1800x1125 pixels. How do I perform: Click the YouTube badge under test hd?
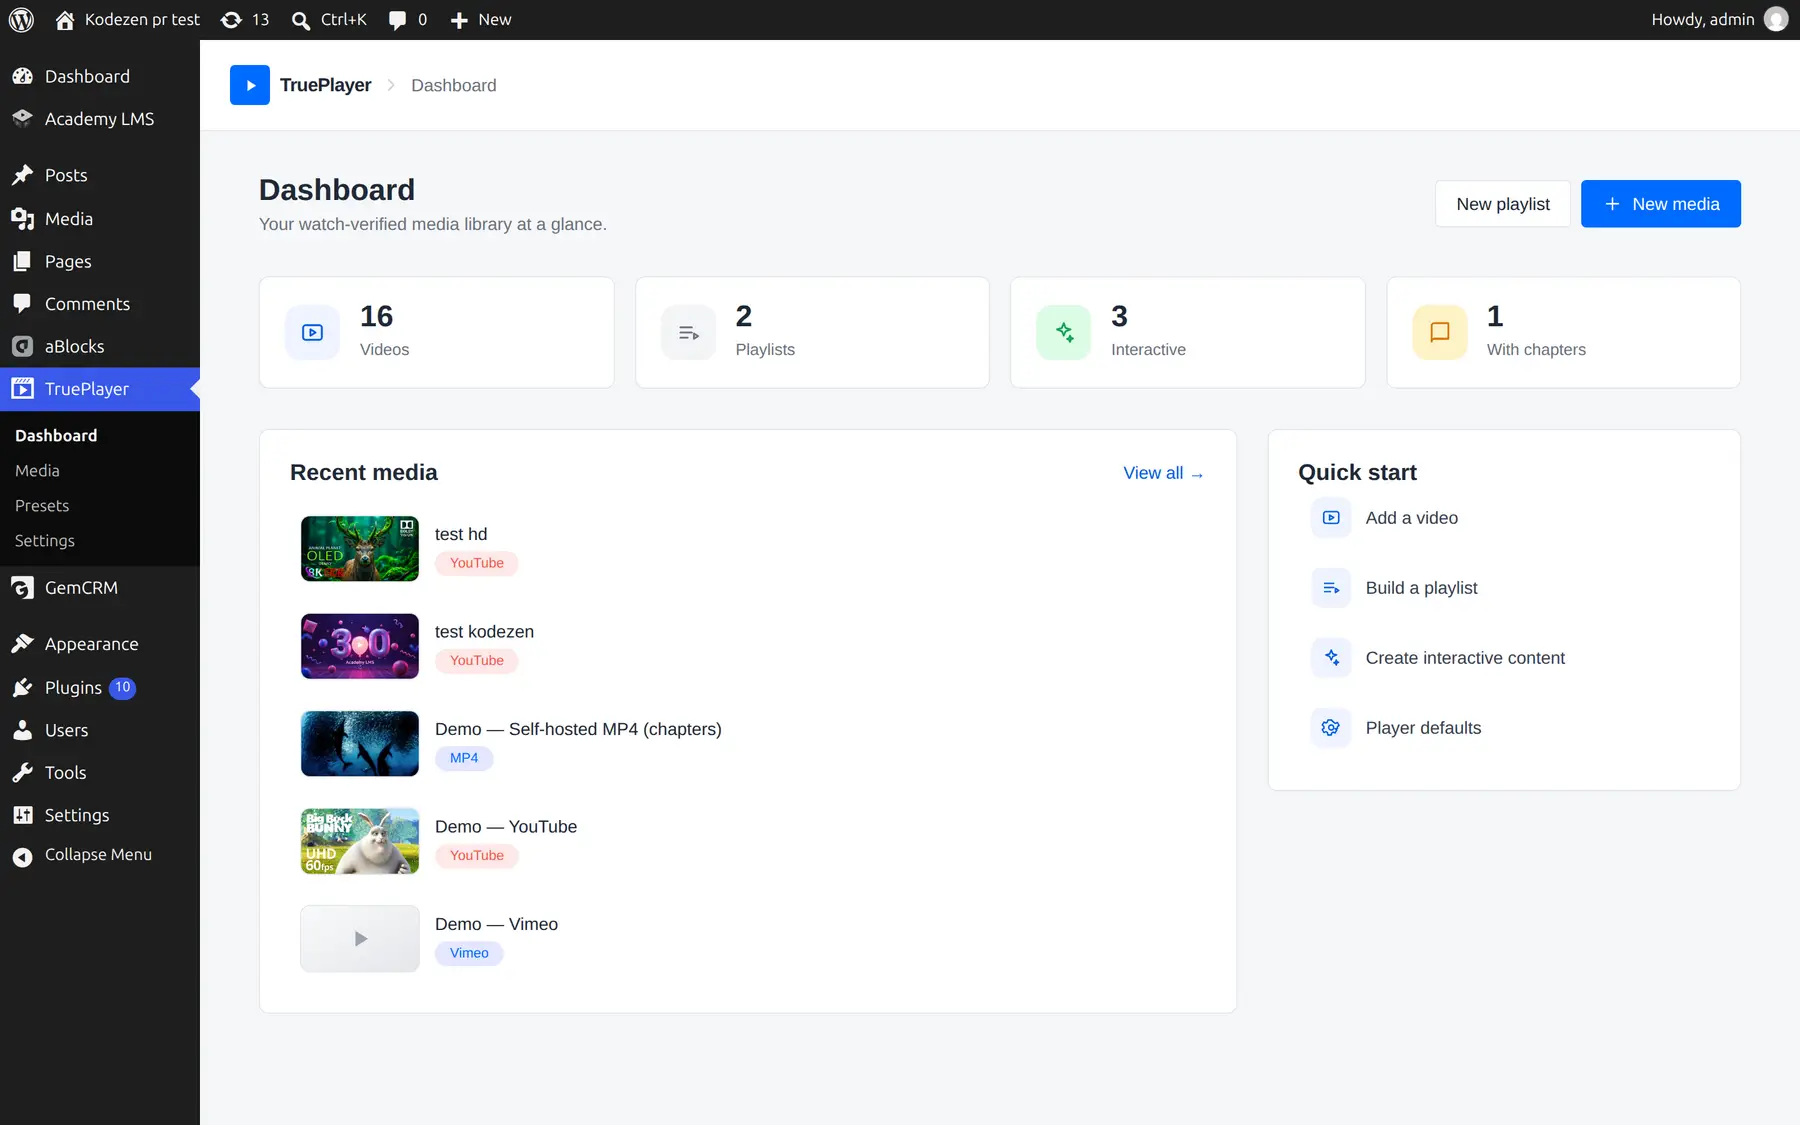477,563
